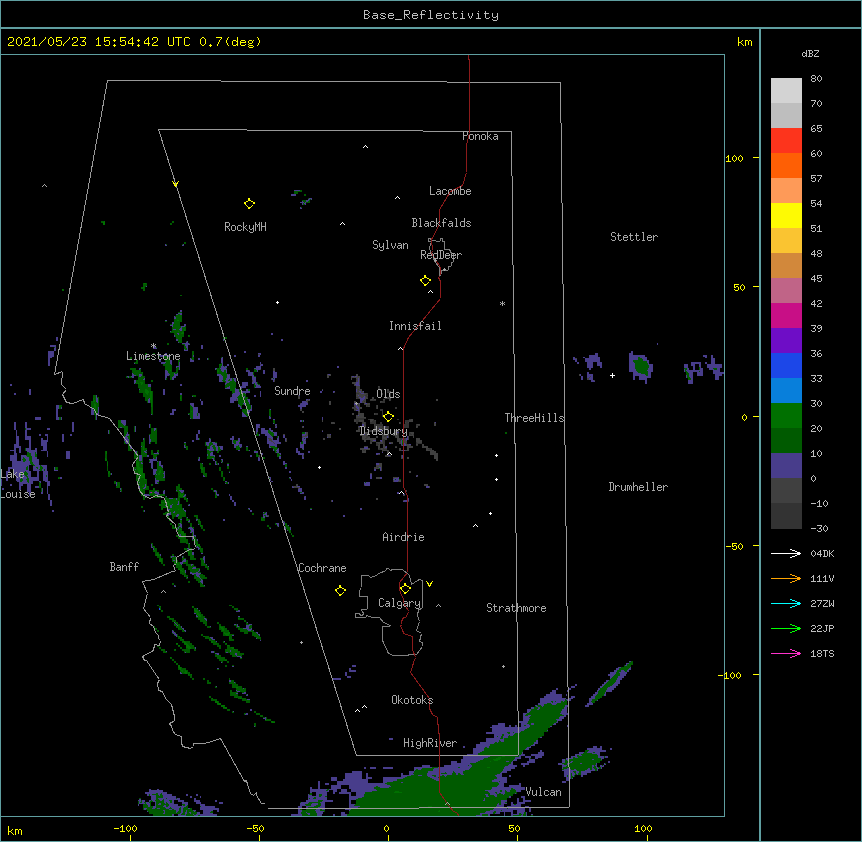Click the magenta 18TS arrow icon
This screenshot has width=862, height=842.
pos(786,653)
